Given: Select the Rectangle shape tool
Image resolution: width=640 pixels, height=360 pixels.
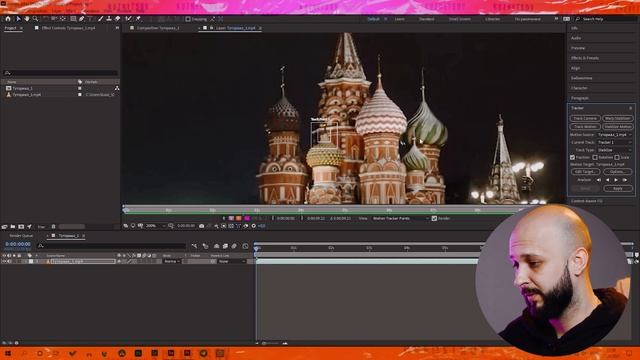Looking at the screenshot, I should [x=73, y=19].
